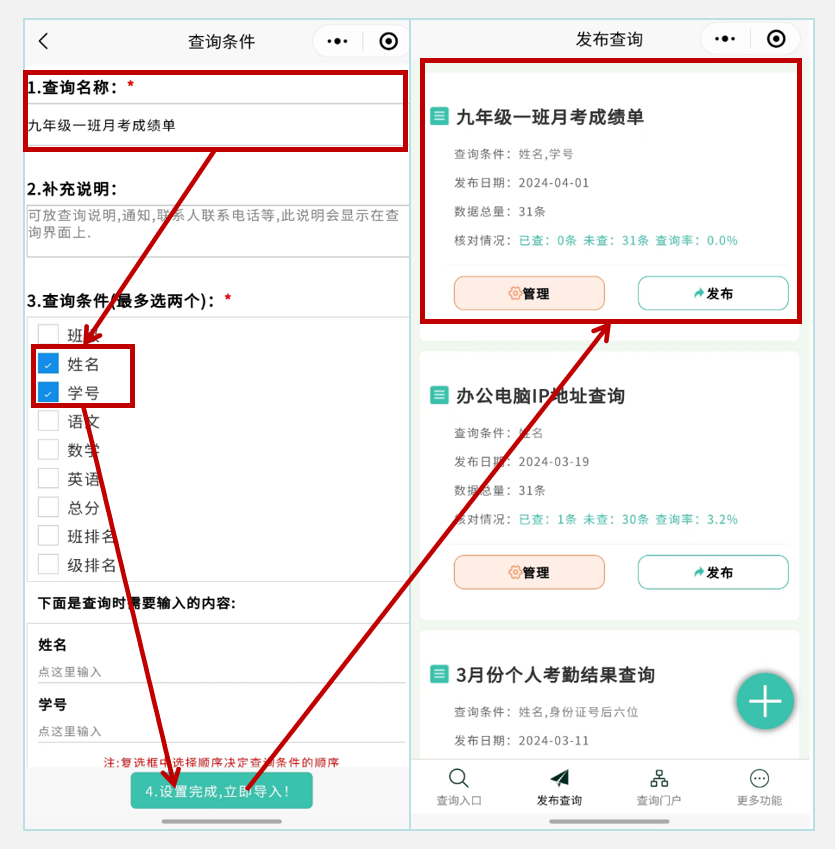
Task: Uncheck the 学号 checkbox
Action: click(48, 392)
